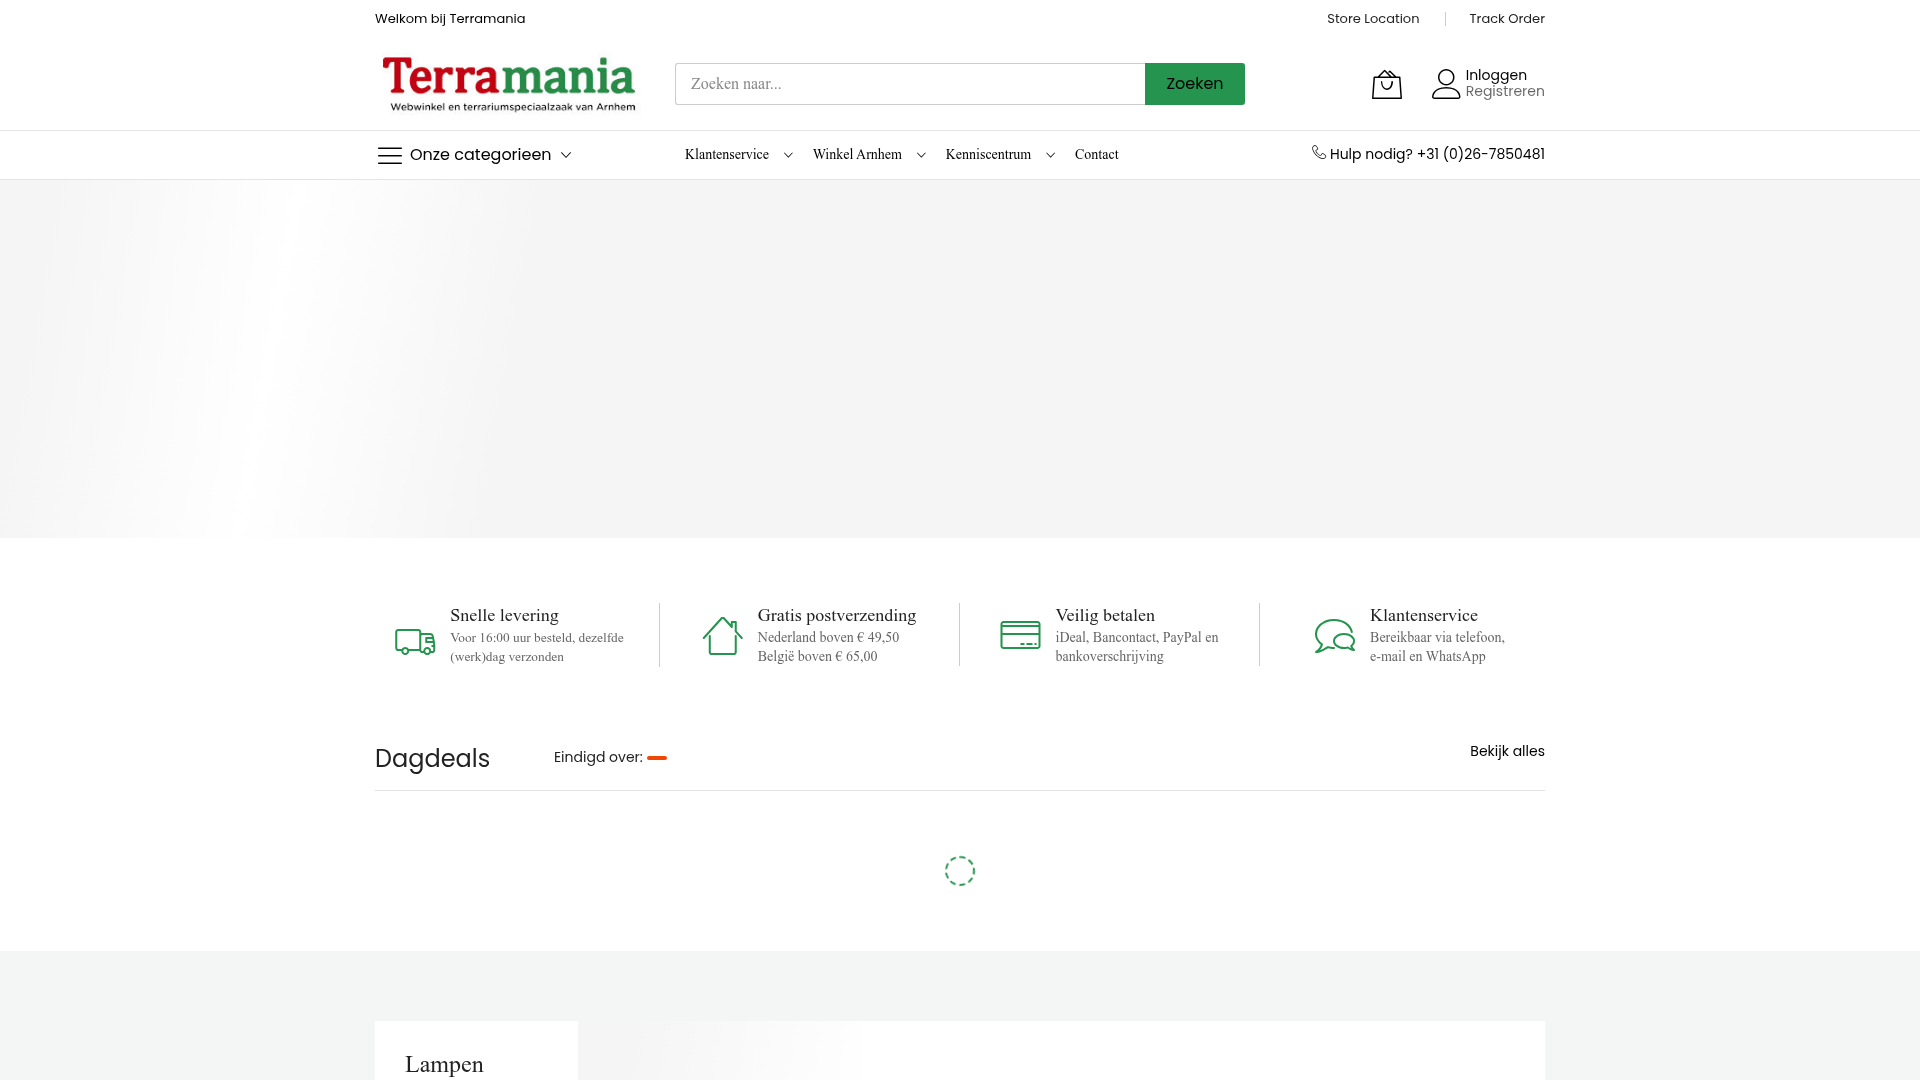Click the Gratis postverzending title text
This screenshot has height=1080, width=1920.
pos(837,615)
